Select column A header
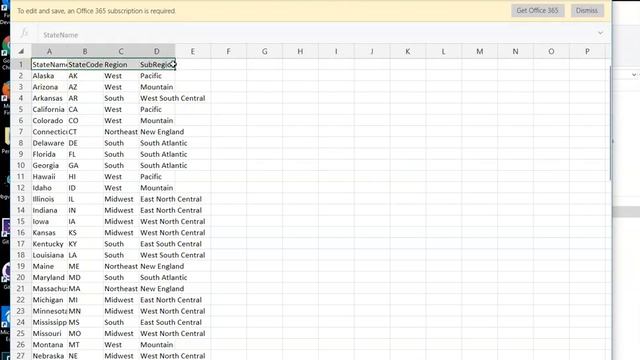The width and height of the screenshot is (640, 360). 49,51
